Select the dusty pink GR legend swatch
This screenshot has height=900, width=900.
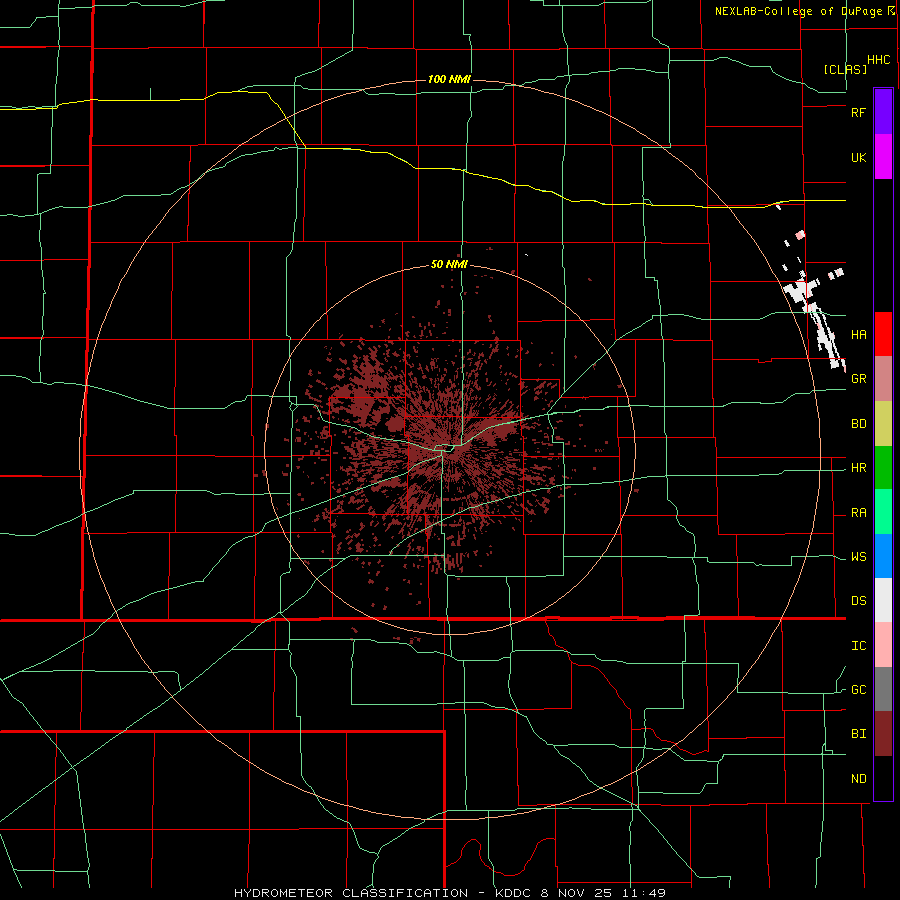(x=883, y=379)
